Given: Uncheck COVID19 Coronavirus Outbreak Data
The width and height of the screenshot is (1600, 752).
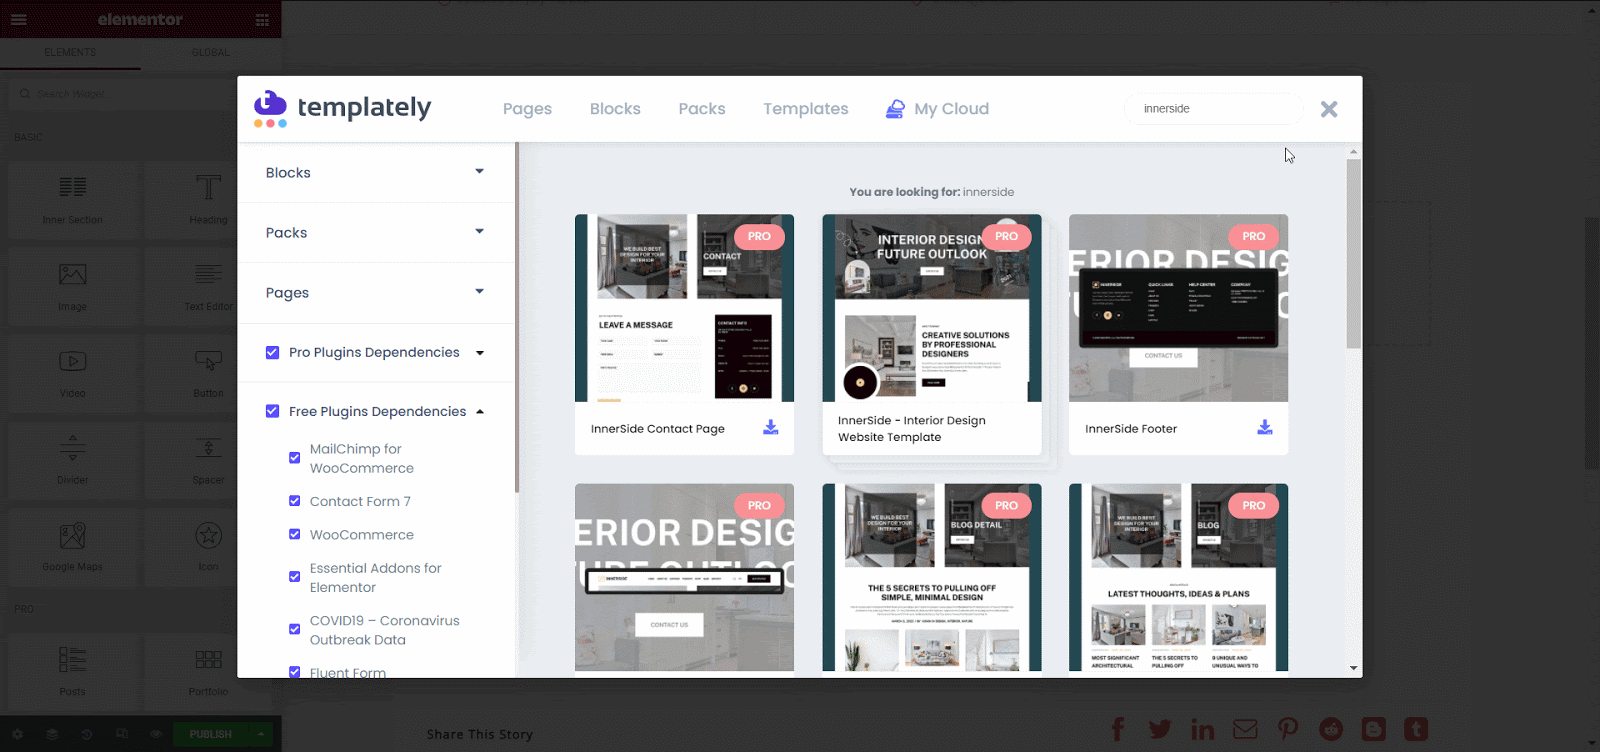Looking at the screenshot, I should pos(294,629).
